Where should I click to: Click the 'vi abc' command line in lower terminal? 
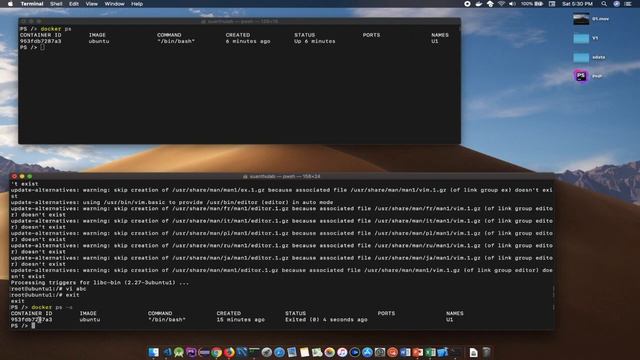tap(48, 289)
